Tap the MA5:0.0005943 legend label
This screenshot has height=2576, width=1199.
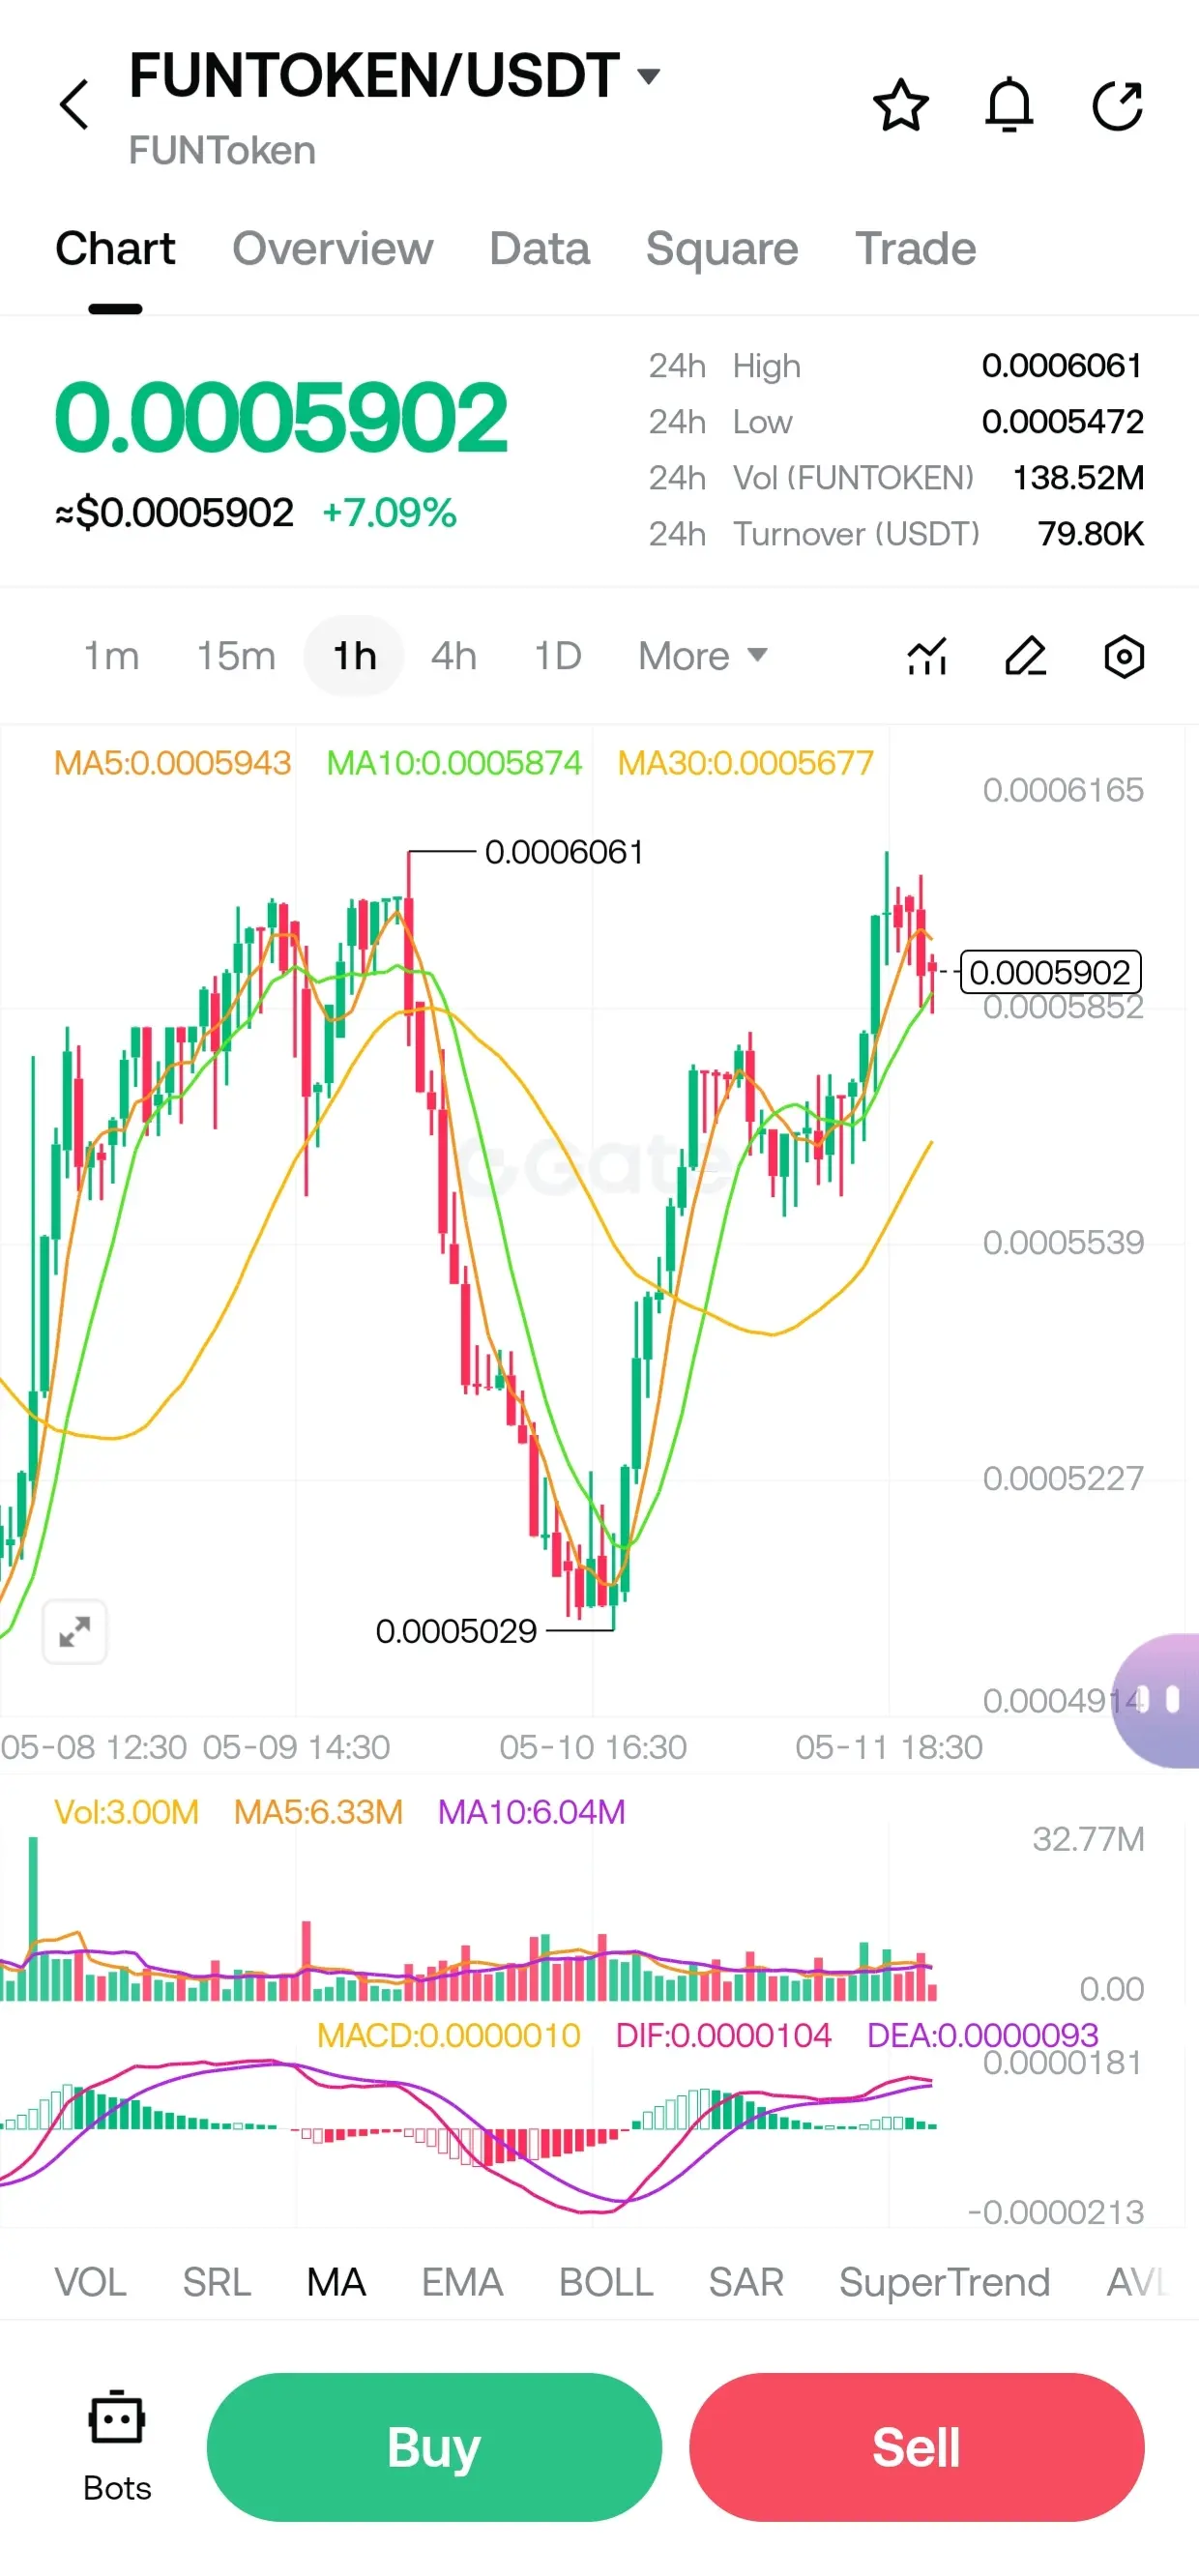[x=172, y=763]
